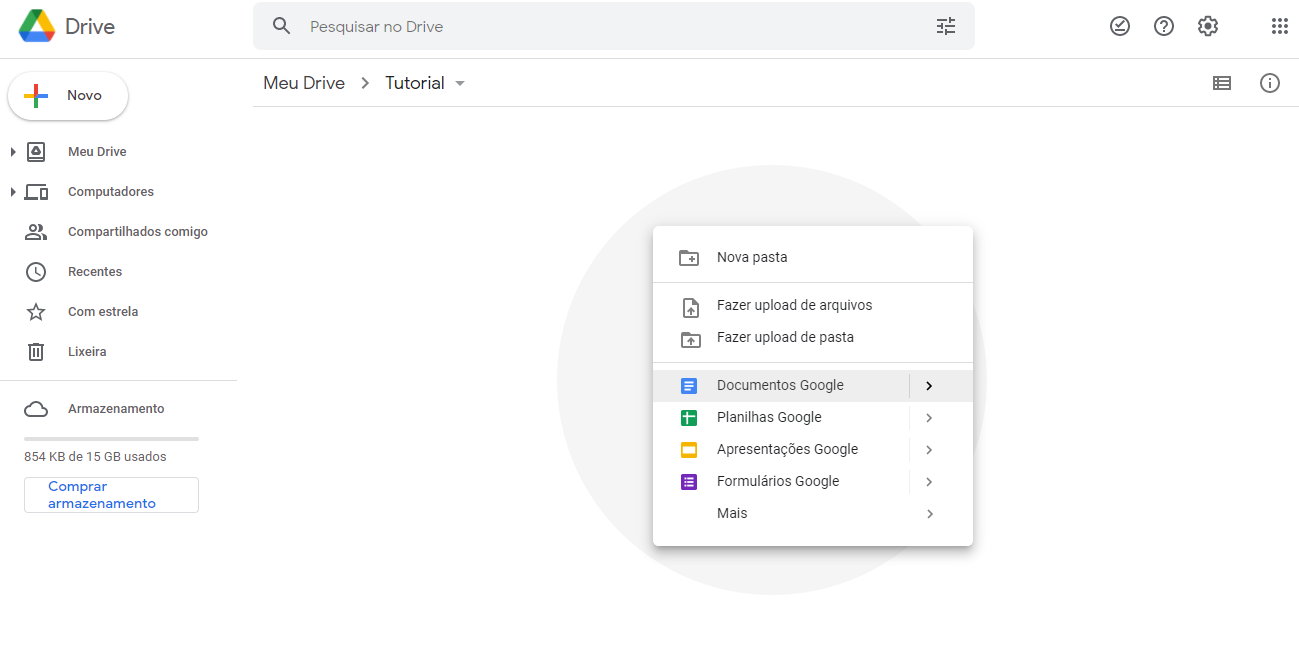Expand the Meu Drive tree arrow
This screenshot has width=1299, height=650.
(13, 152)
